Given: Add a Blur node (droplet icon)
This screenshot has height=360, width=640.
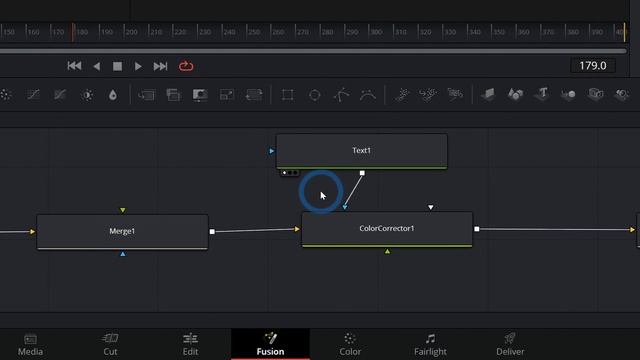Looking at the screenshot, I should [x=113, y=95].
